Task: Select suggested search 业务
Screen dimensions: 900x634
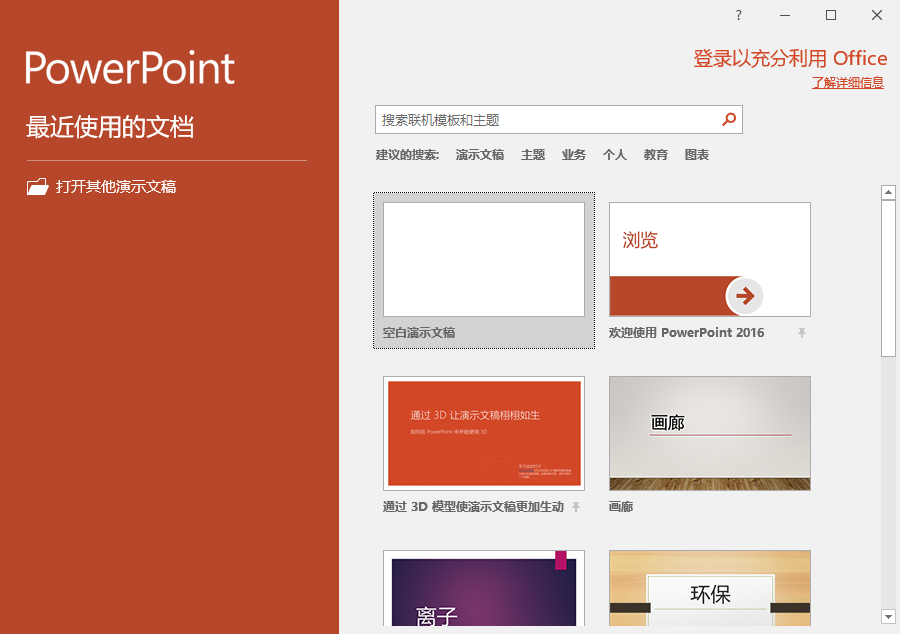Action: click(x=573, y=155)
